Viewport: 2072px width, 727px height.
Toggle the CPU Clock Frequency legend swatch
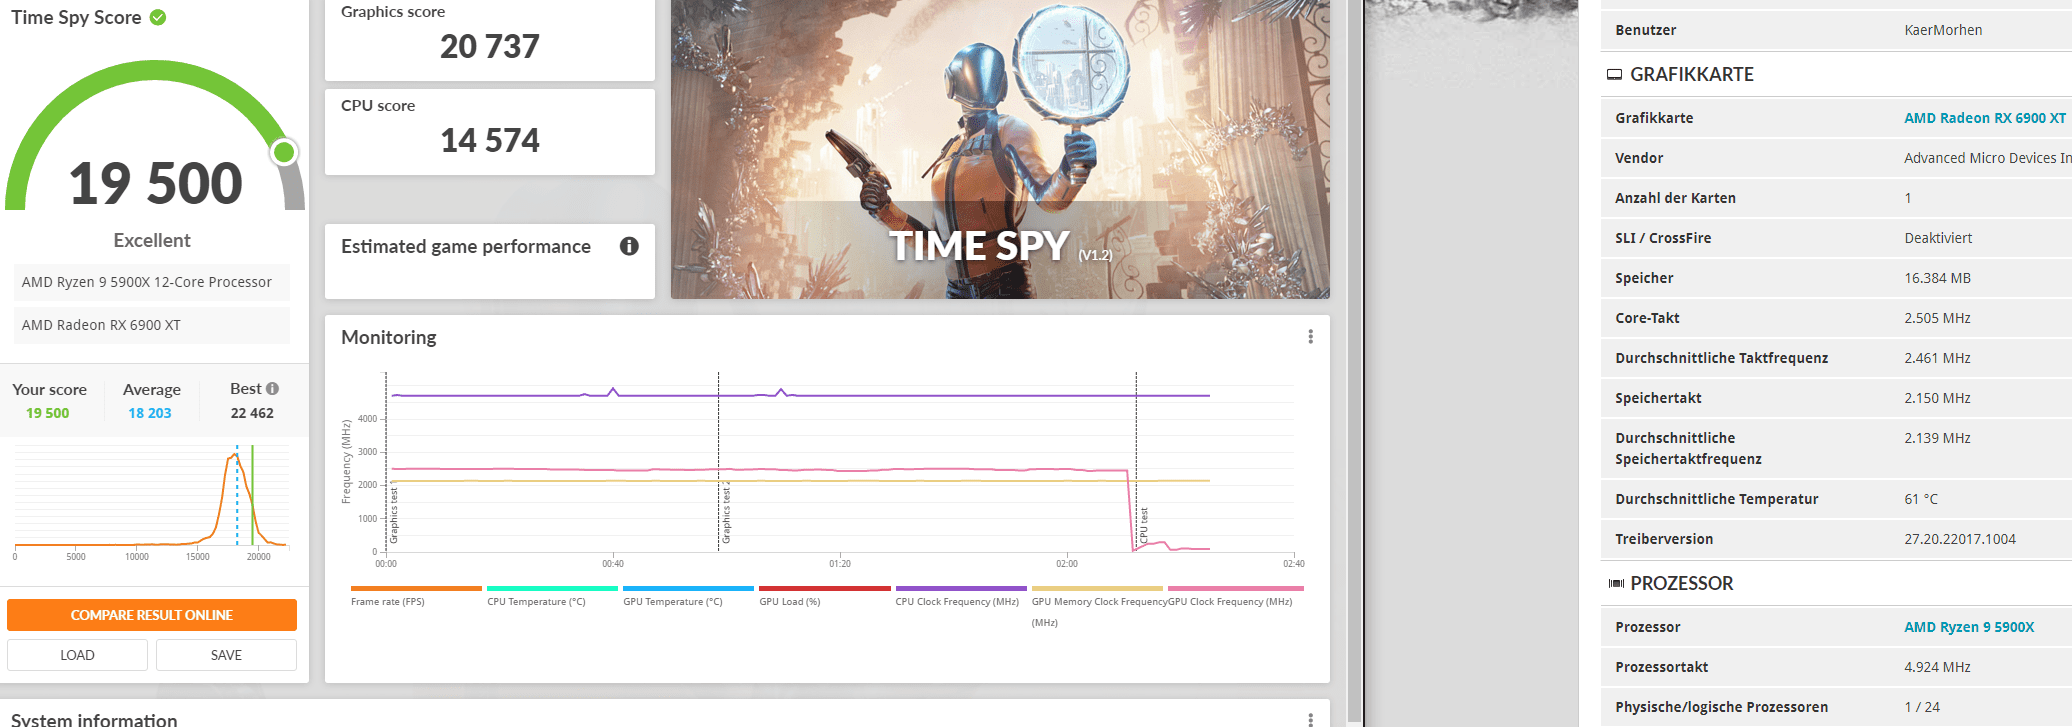pyautogui.click(x=961, y=588)
